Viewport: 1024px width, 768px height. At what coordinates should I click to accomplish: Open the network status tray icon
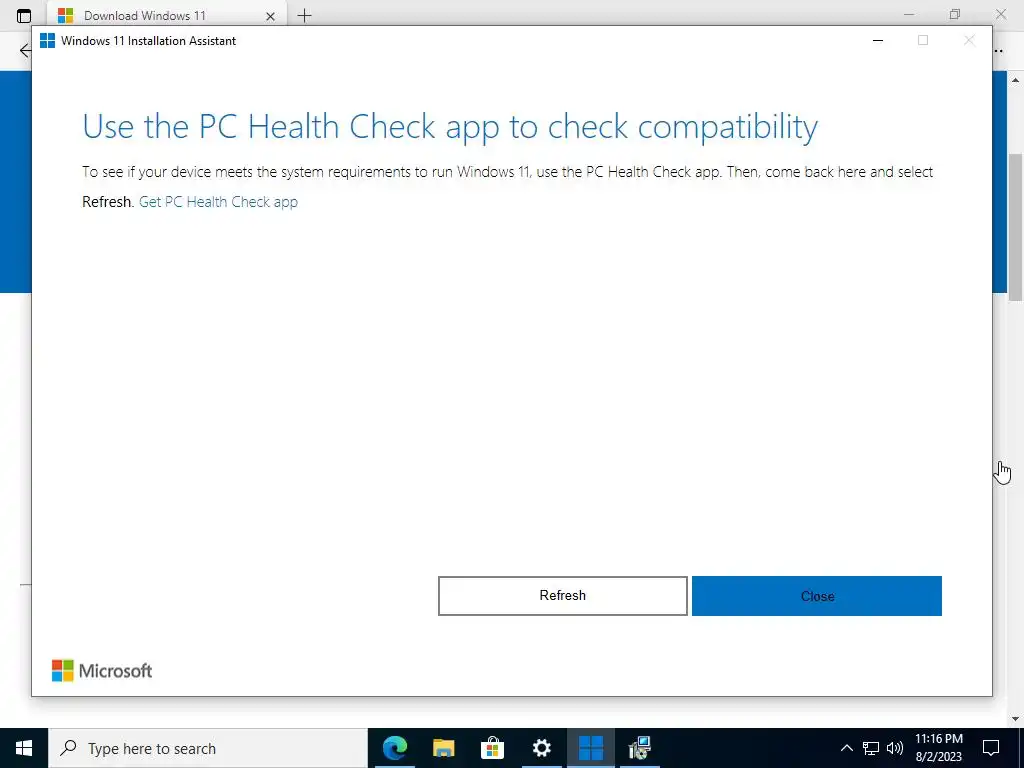tap(871, 748)
